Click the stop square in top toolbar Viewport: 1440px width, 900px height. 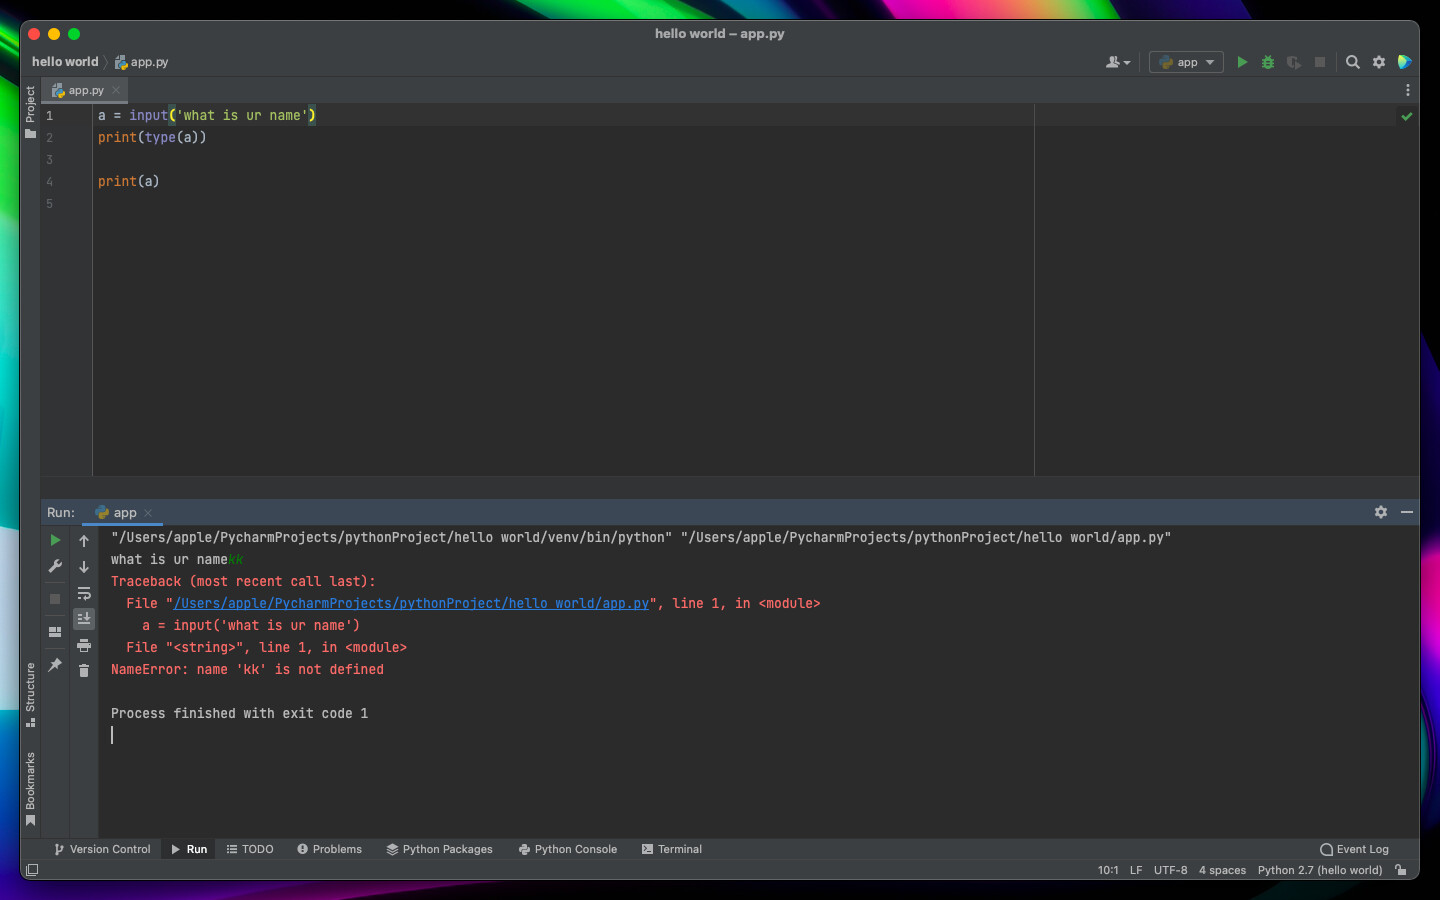[x=1320, y=62]
